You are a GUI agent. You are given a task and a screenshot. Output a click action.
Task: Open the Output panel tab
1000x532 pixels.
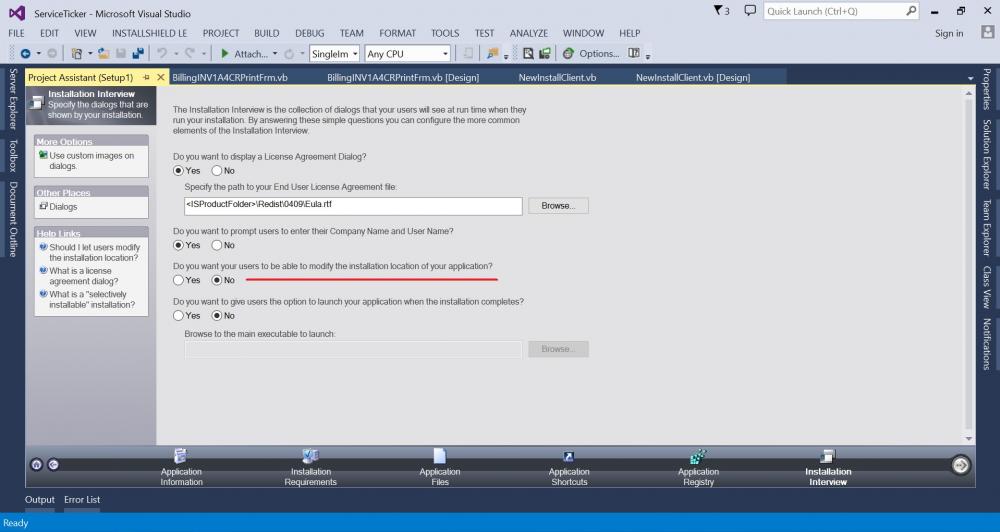(x=40, y=499)
